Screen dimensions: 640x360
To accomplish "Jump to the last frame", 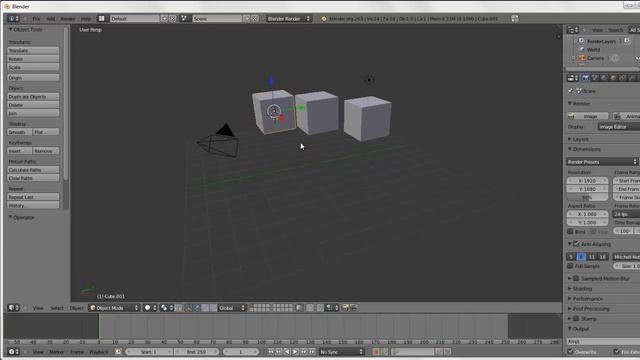I will pyautogui.click(x=312, y=352).
